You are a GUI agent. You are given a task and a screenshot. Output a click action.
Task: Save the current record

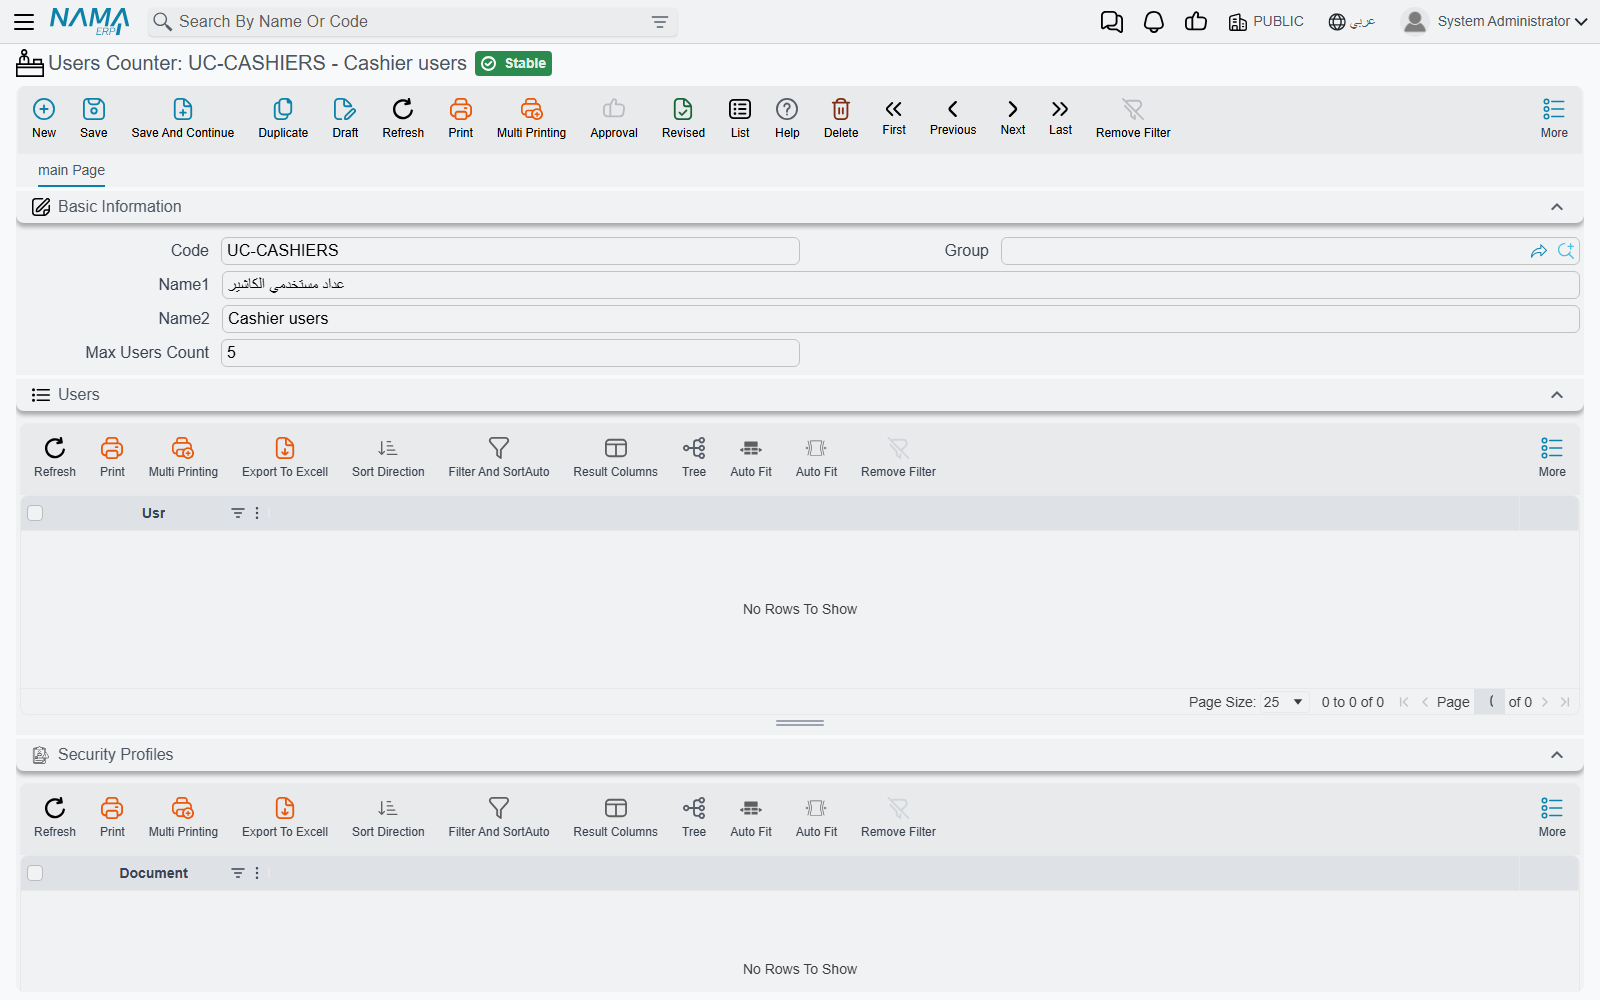94,118
